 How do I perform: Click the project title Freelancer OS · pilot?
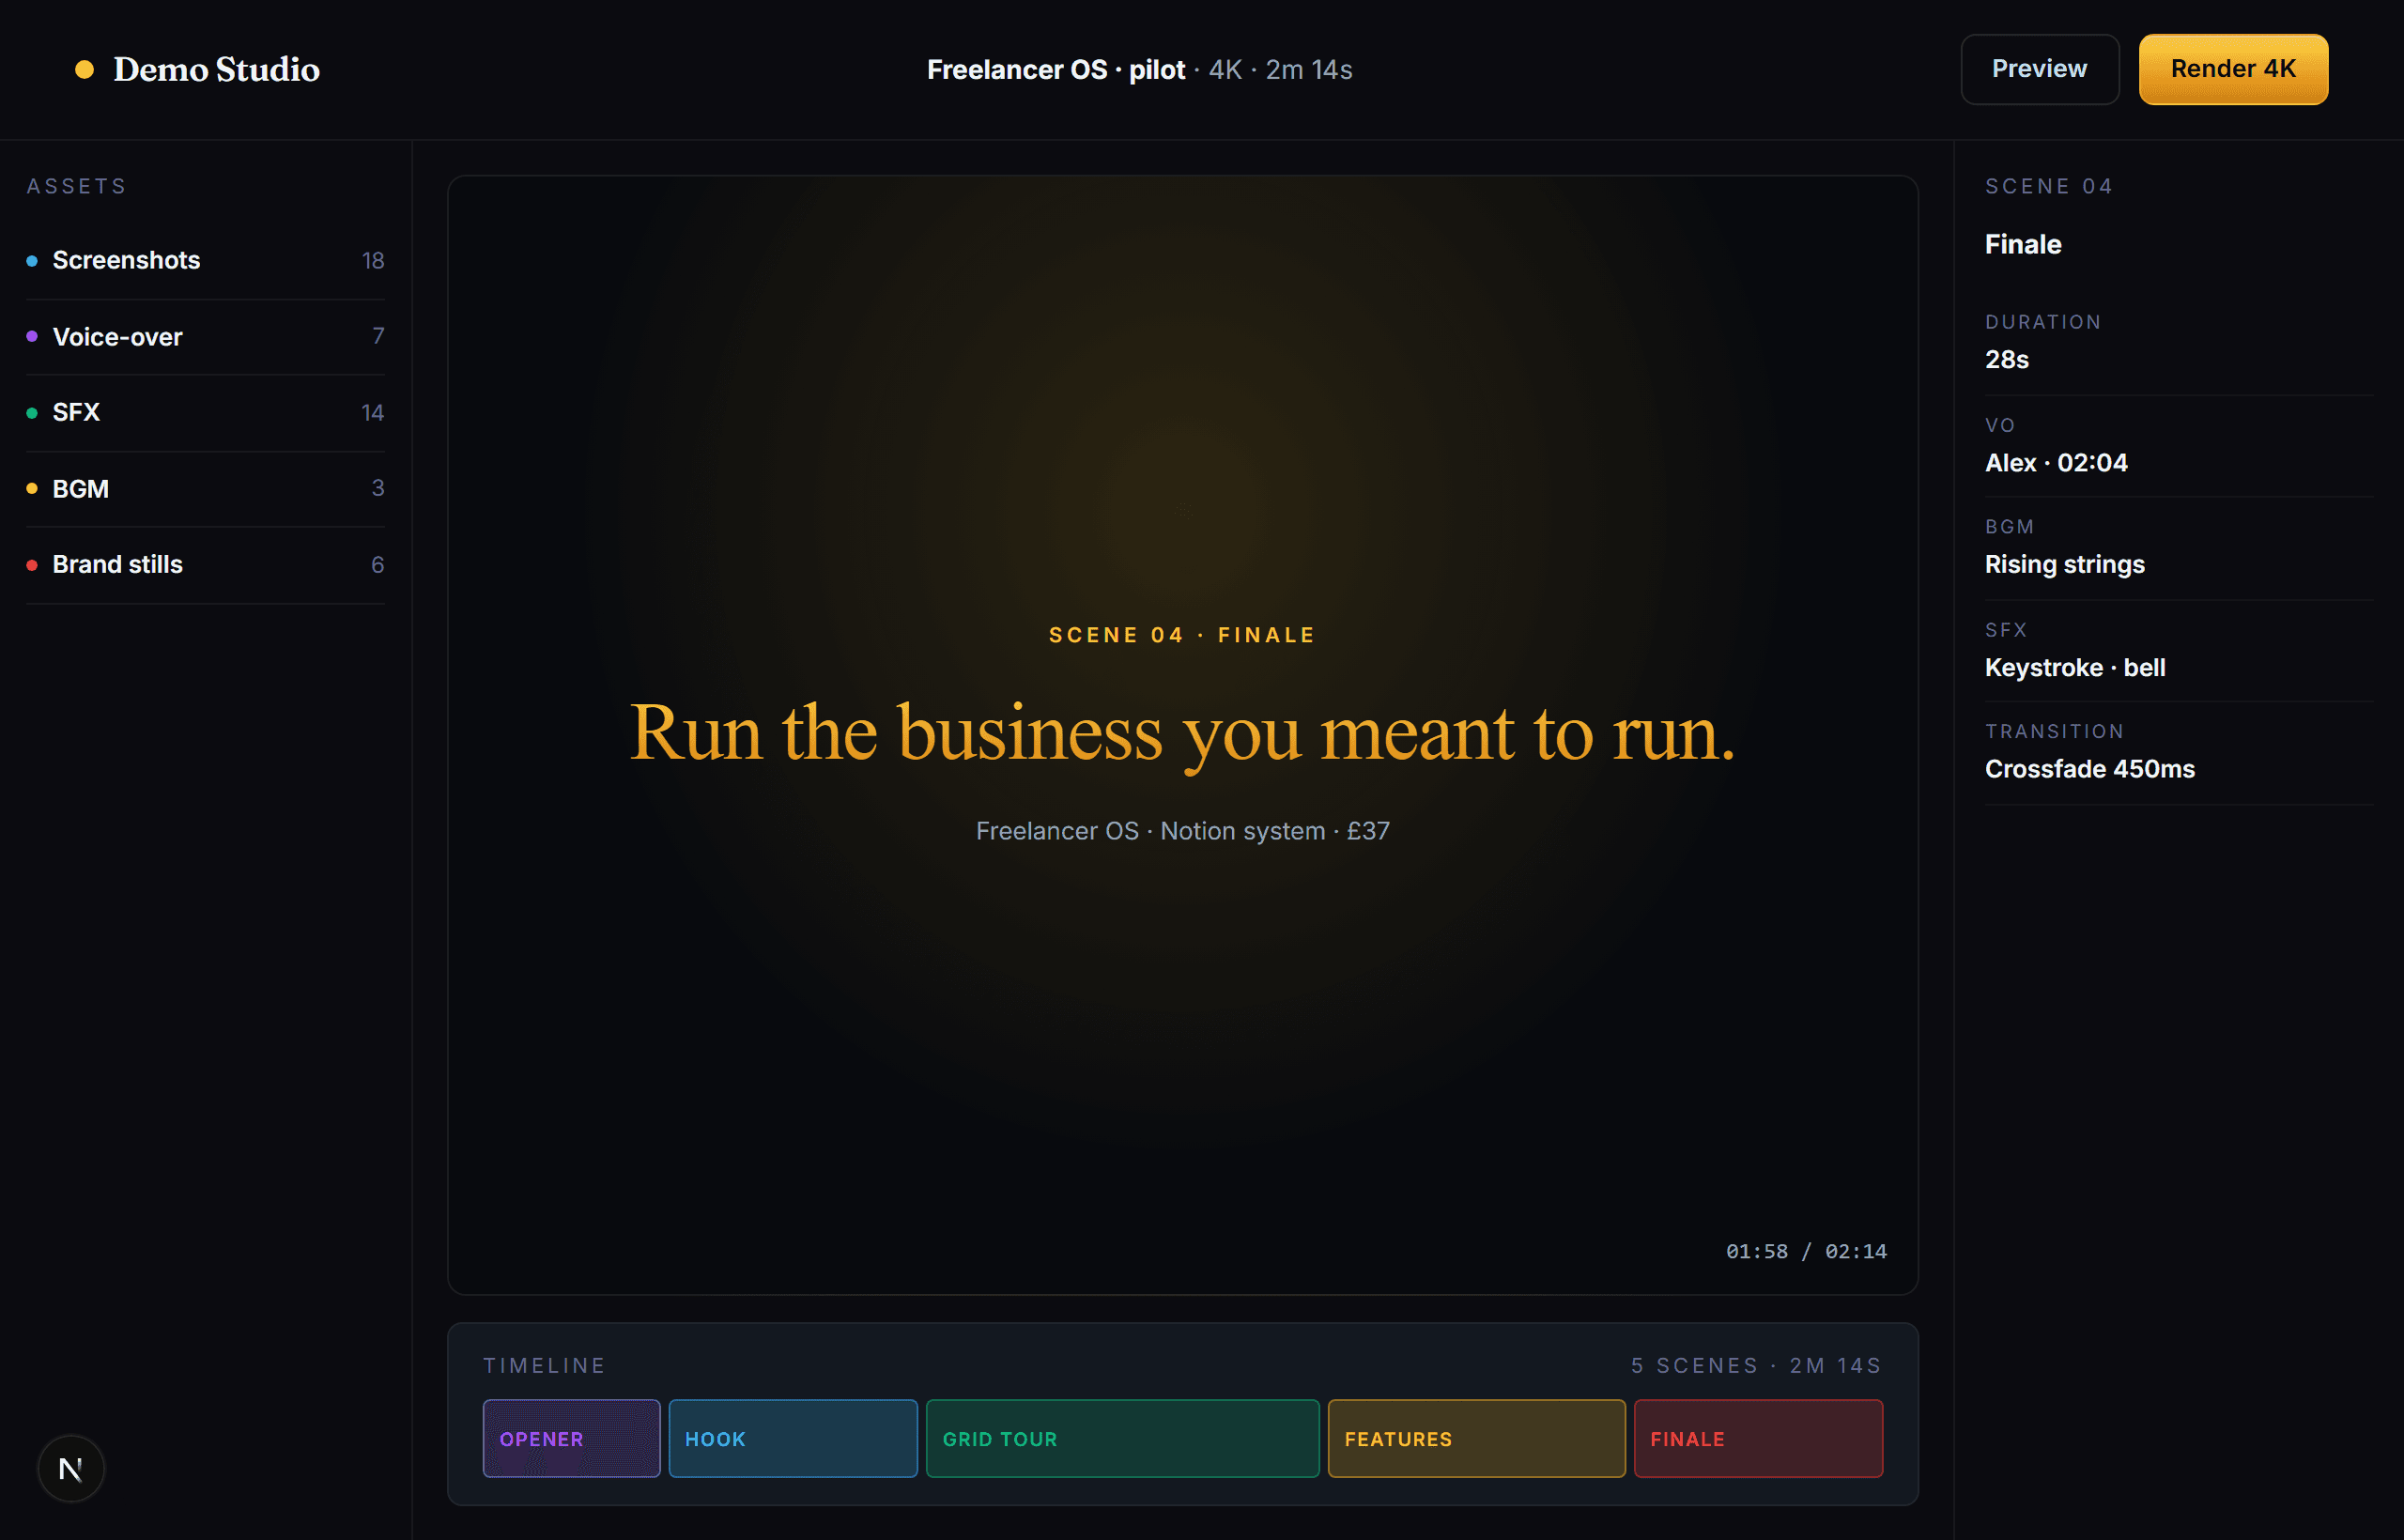coord(1056,70)
